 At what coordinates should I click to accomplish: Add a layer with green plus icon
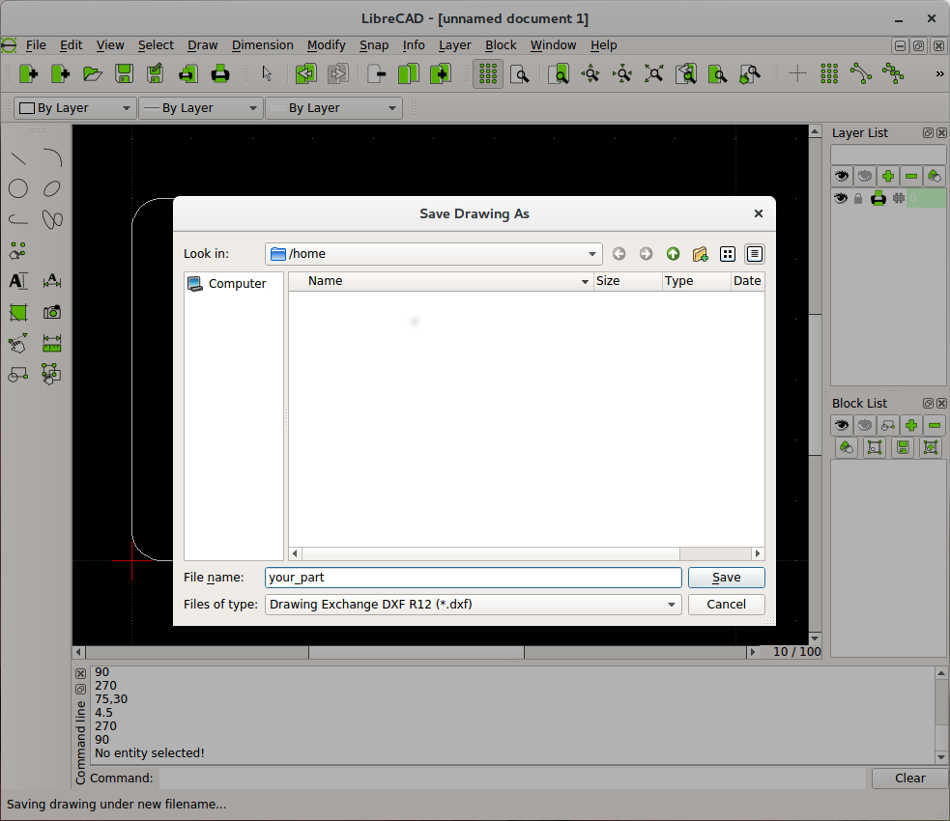(x=888, y=176)
